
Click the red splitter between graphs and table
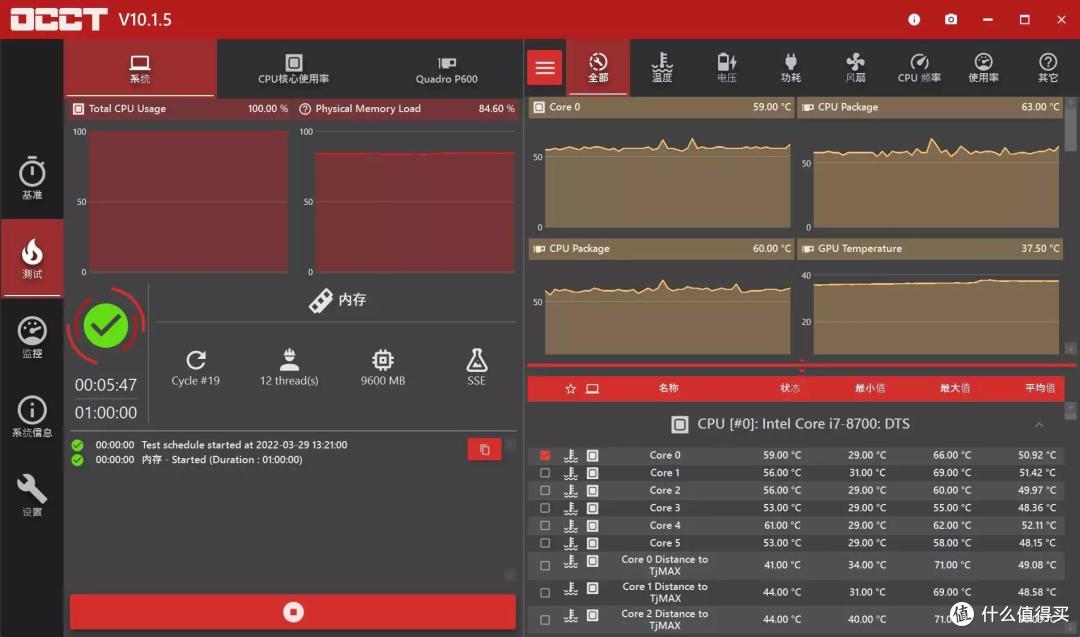click(x=801, y=365)
